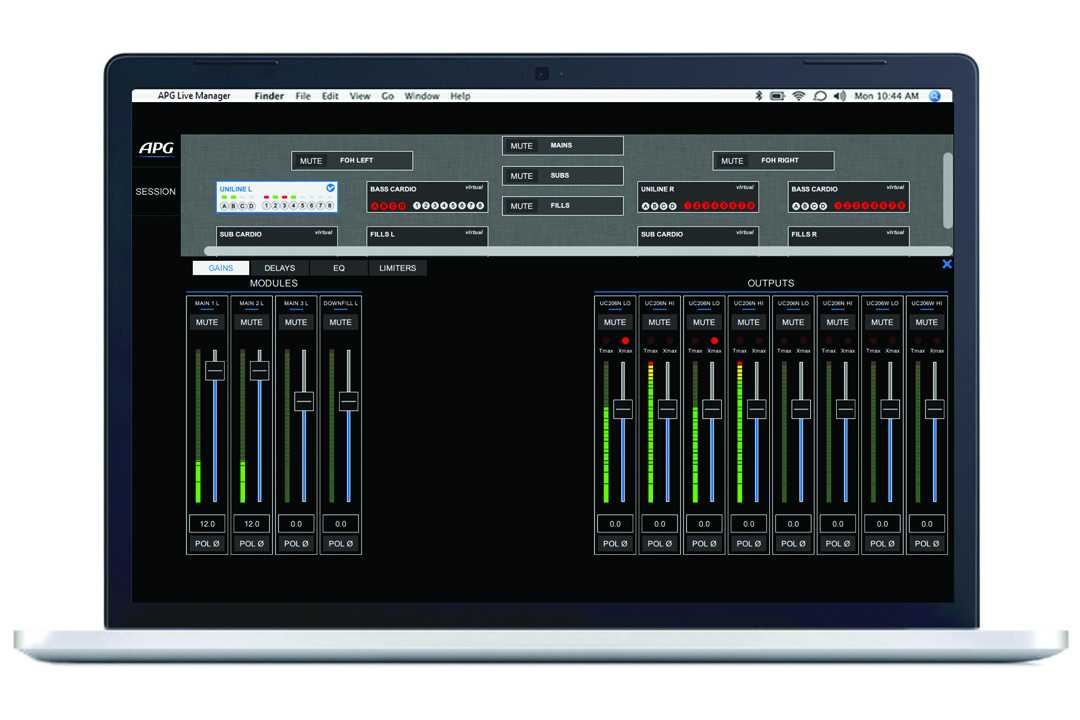Screen dimensions: 1080x720
Task: Open the Window menu
Action: point(422,96)
